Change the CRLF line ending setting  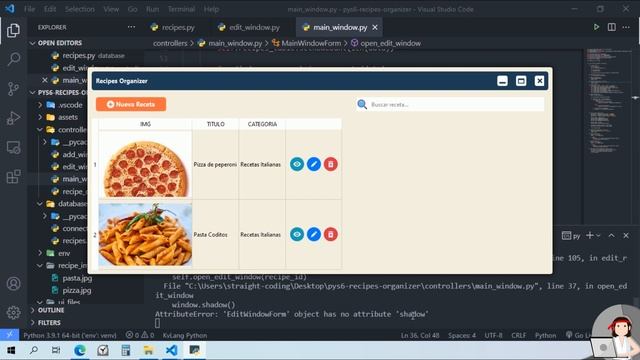pos(518,335)
